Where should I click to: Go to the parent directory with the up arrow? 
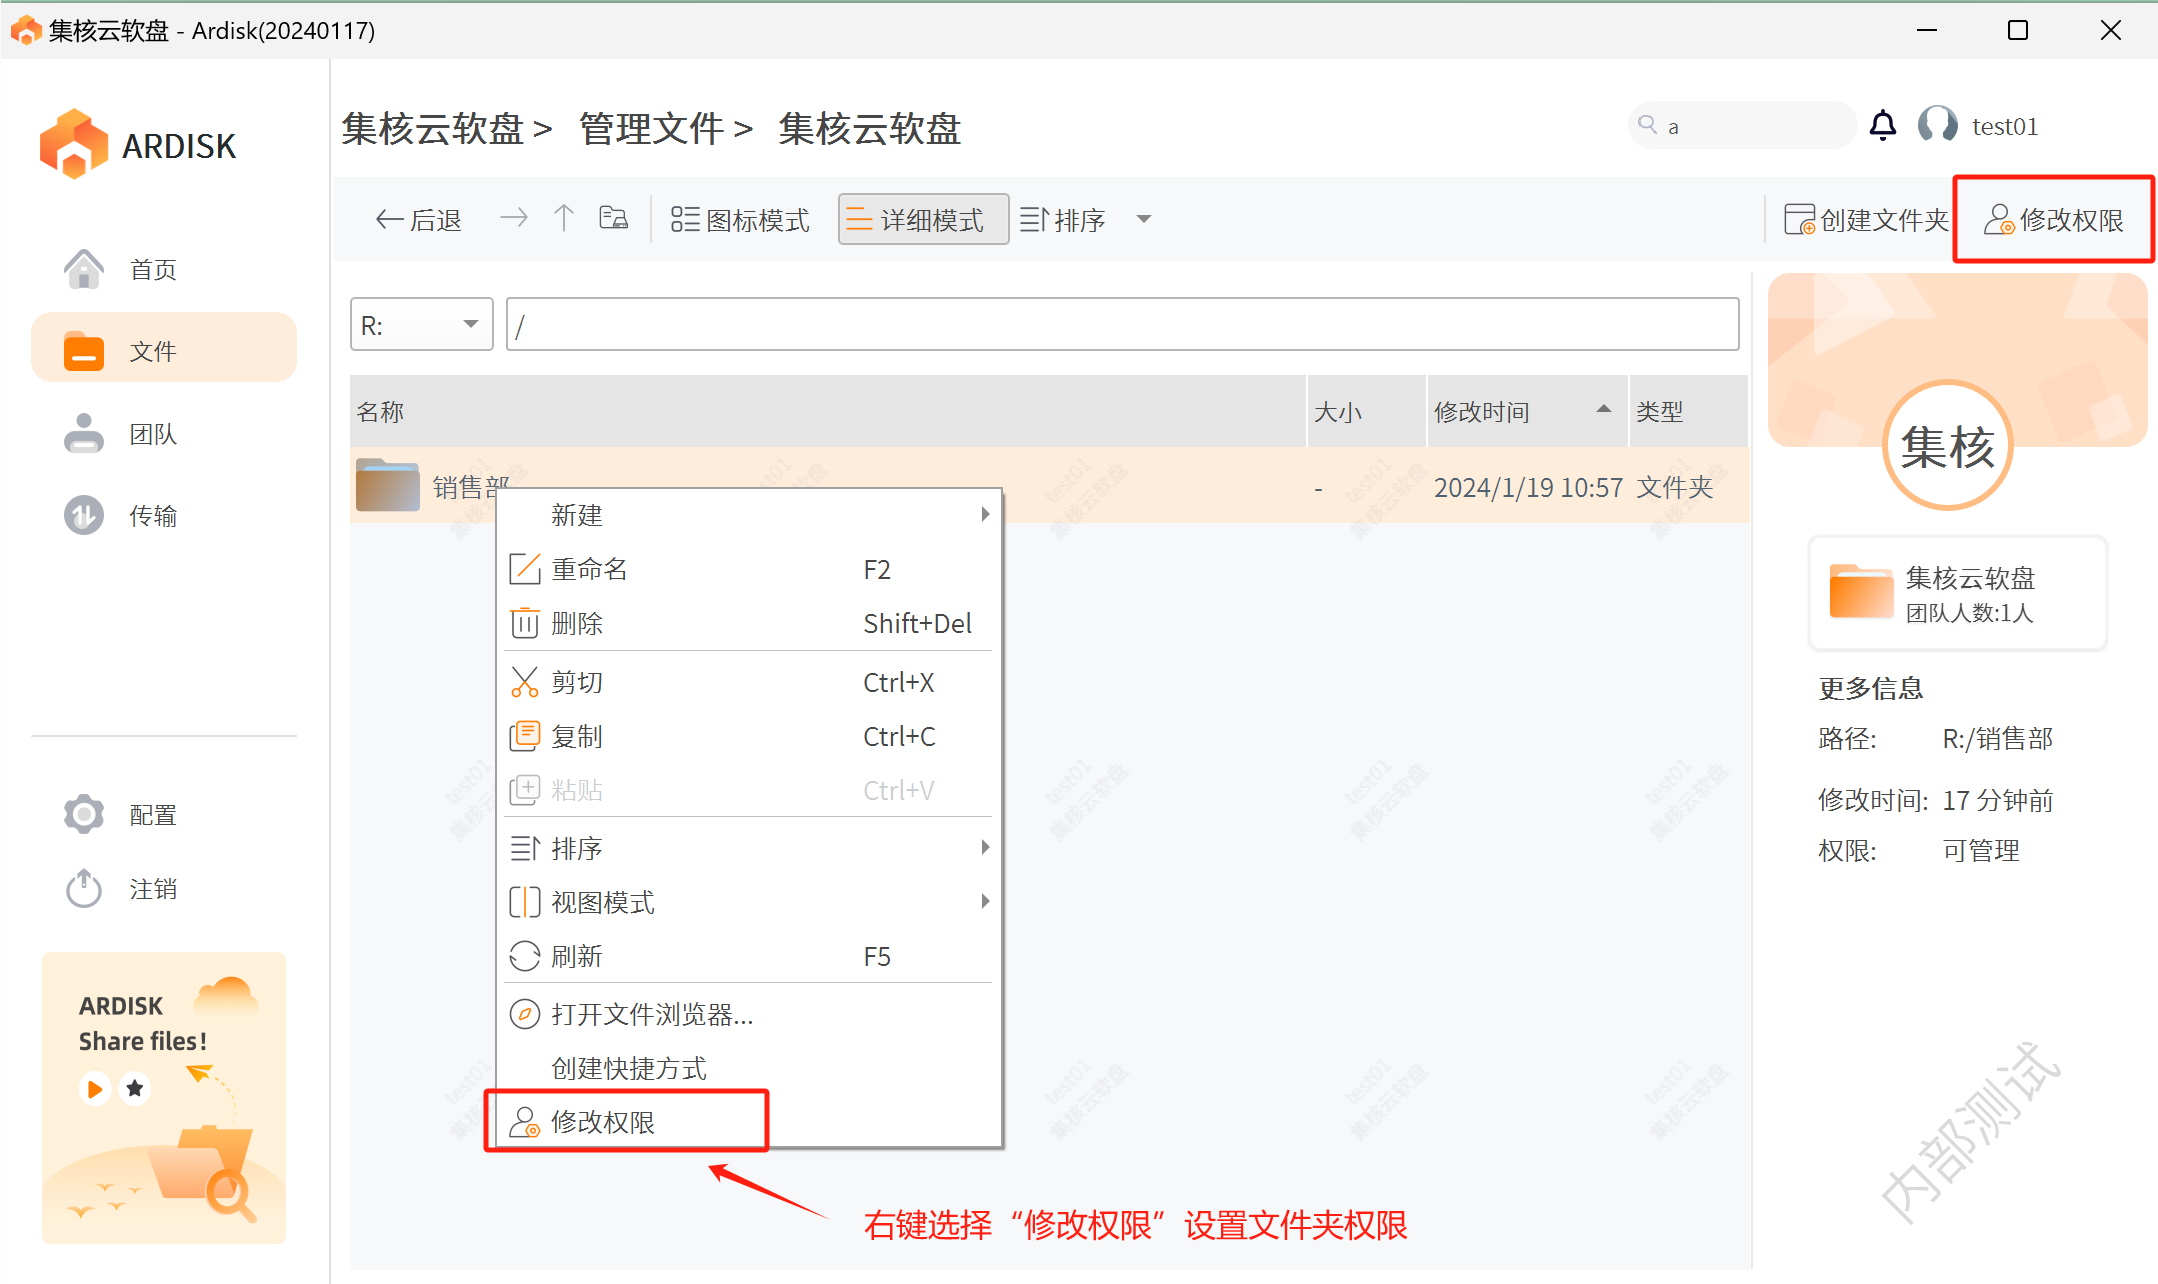point(563,218)
